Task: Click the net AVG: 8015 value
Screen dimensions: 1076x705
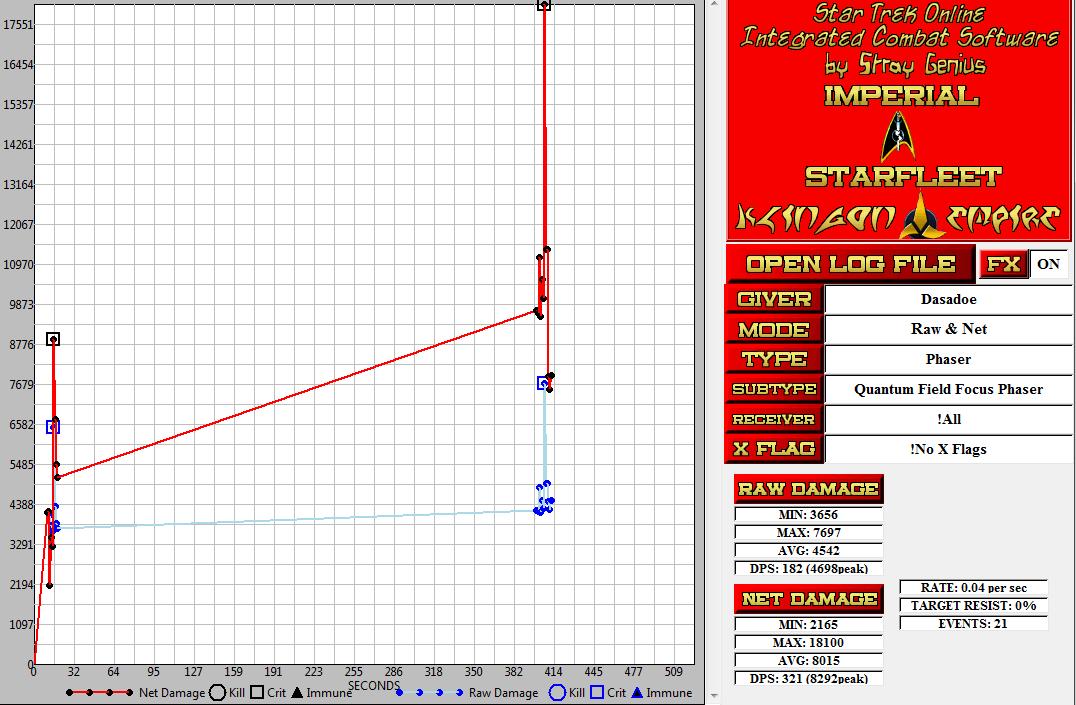Action: point(808,660)
